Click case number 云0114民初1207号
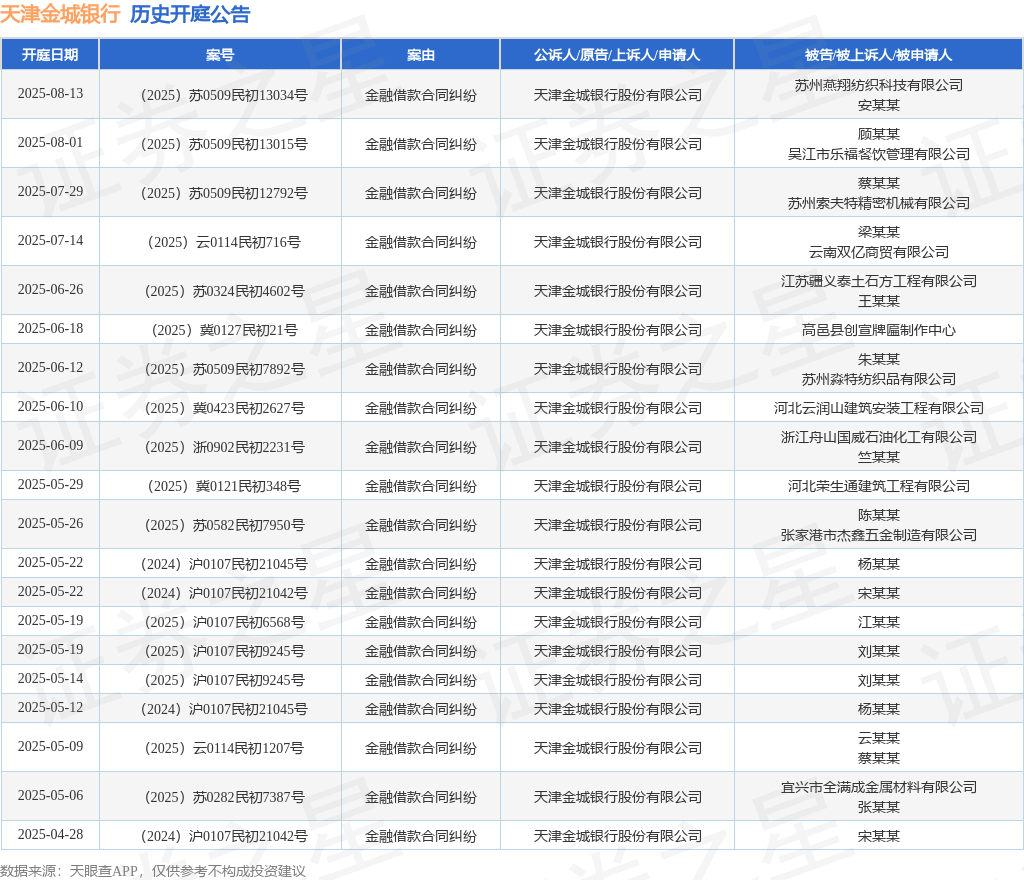The image size is (1024, 880). pos(225,748)
